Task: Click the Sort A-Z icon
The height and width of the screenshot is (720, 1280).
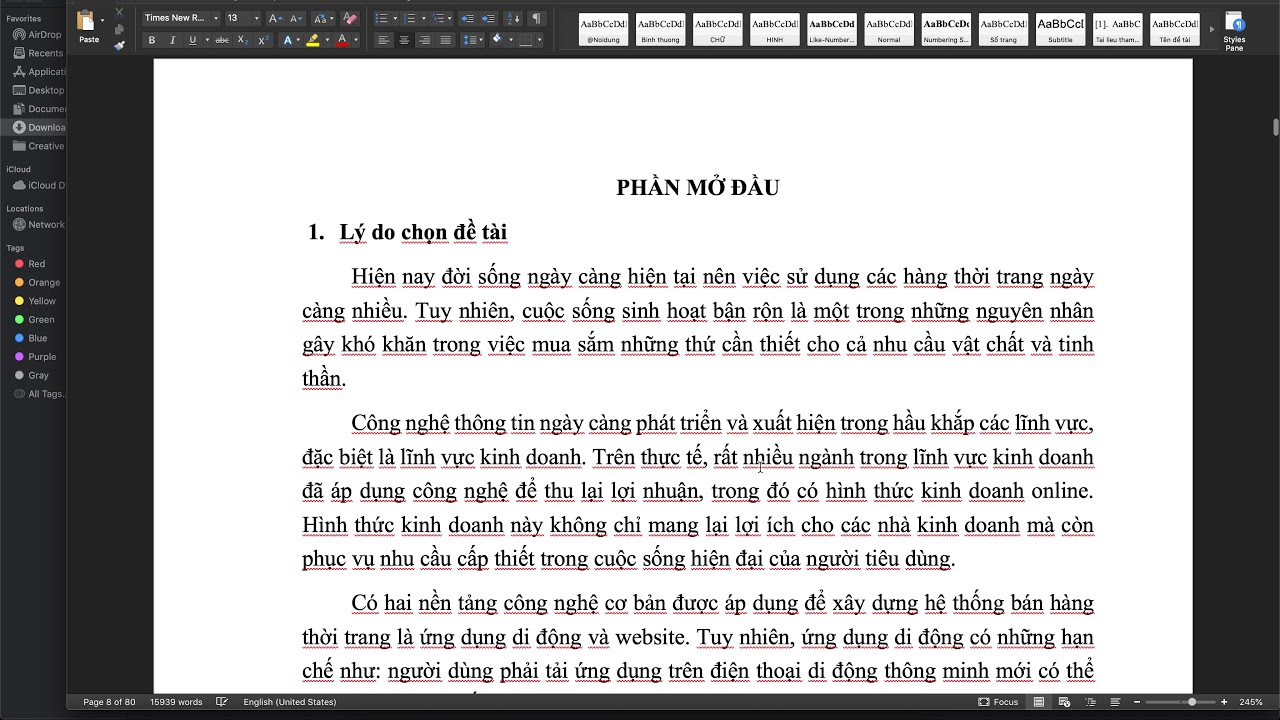Action: tap(512, 18)
